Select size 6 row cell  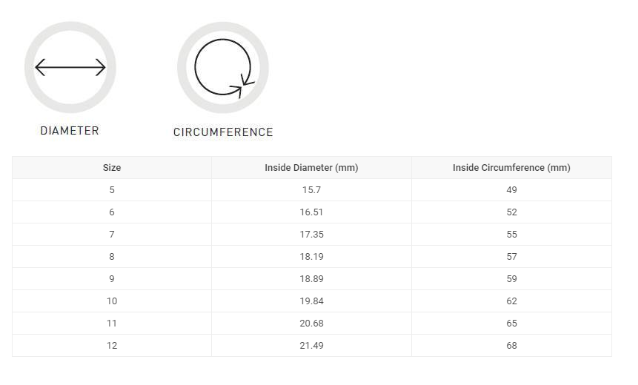point(112,212)
